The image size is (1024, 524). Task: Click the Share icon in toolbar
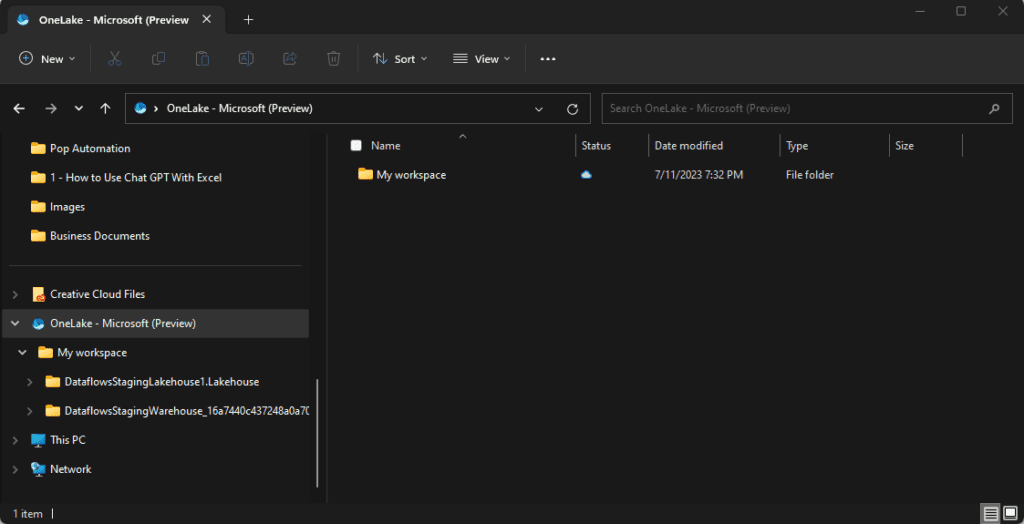click(290, 59)
